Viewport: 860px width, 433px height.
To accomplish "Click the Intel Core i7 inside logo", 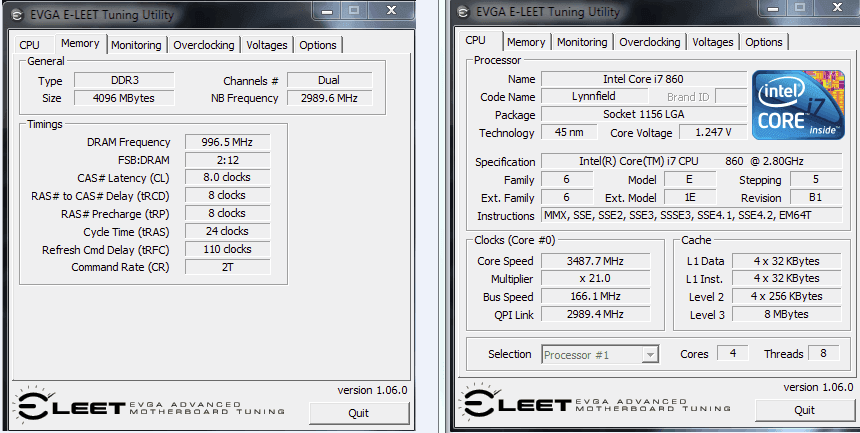I will pyautogui.click(x=798, y=105).
